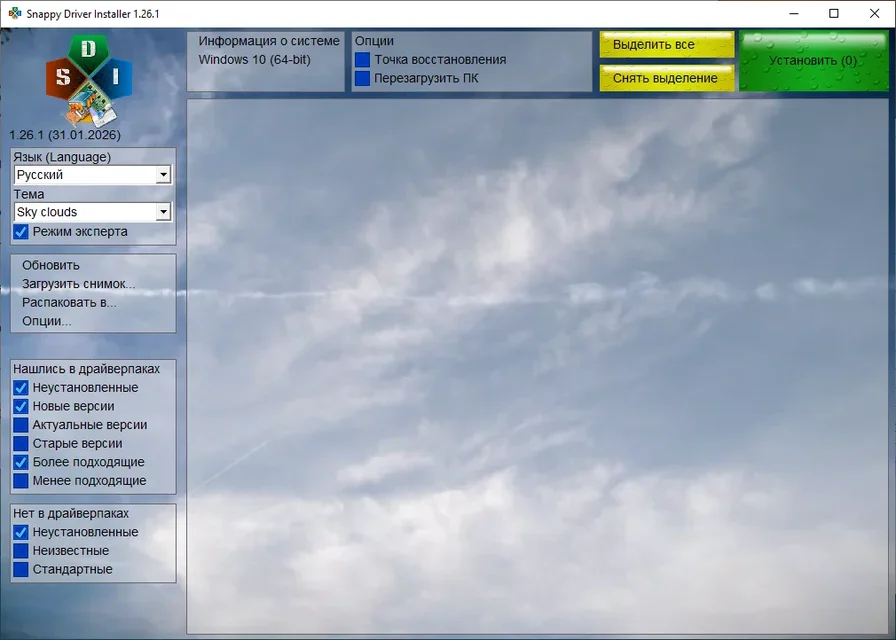The height and width of the screenshot is (640, 896).
Task: Enable the Стандартные checkbox
Action: (x=21, y=570)
